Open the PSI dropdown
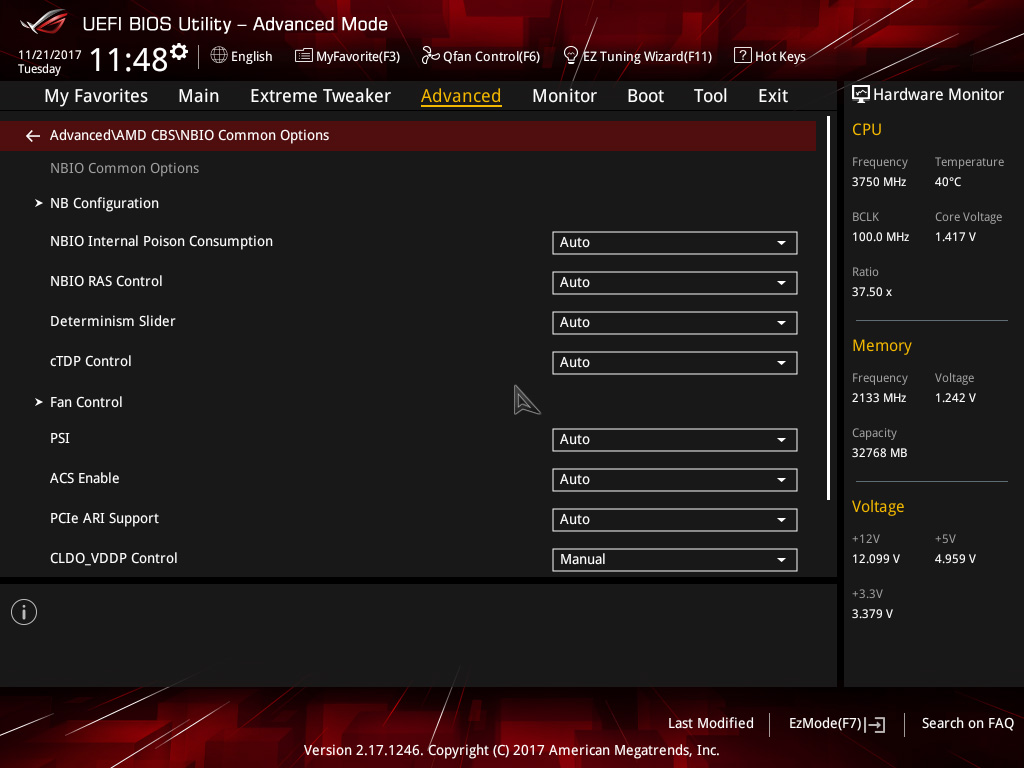The width and height of the screenshot is (1024, 768). coord(675,440)
